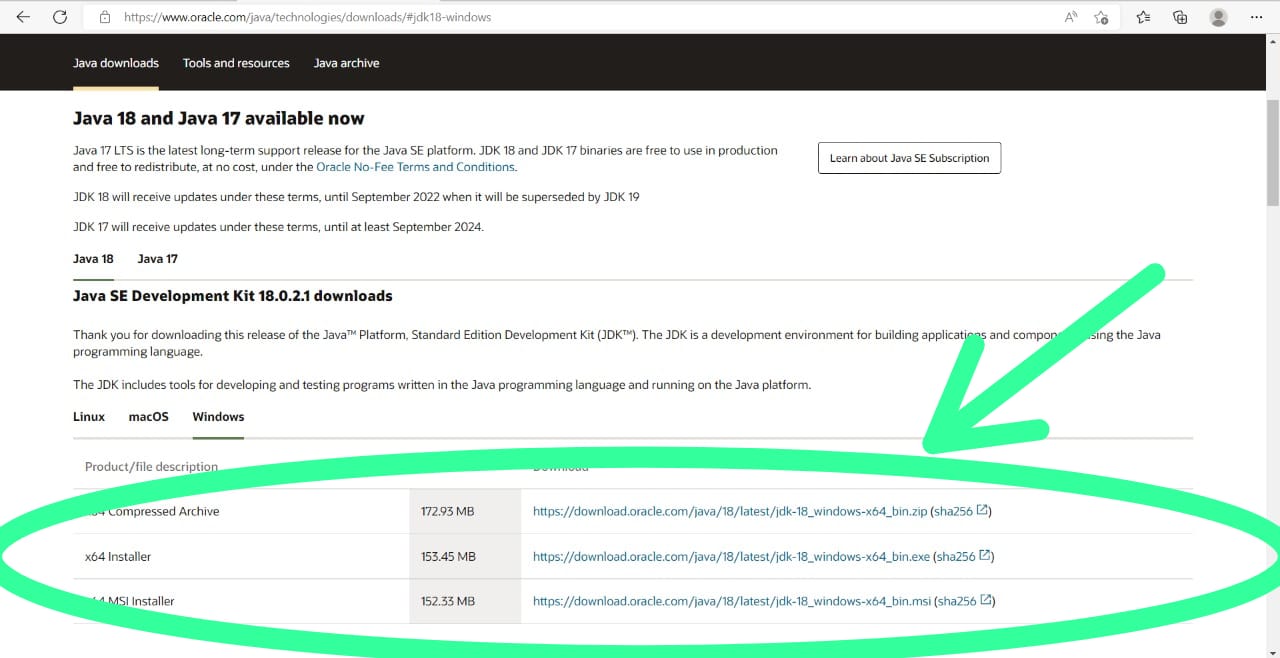
Task: Download the jdk-18_windows-x64_bin.exe link
Action: 731,556
